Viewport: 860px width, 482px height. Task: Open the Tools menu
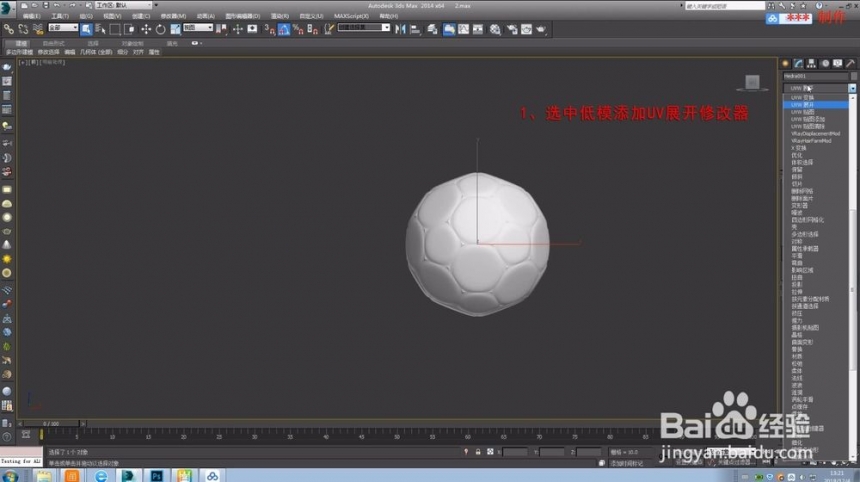pyautogui.click(x=60, y=16)
